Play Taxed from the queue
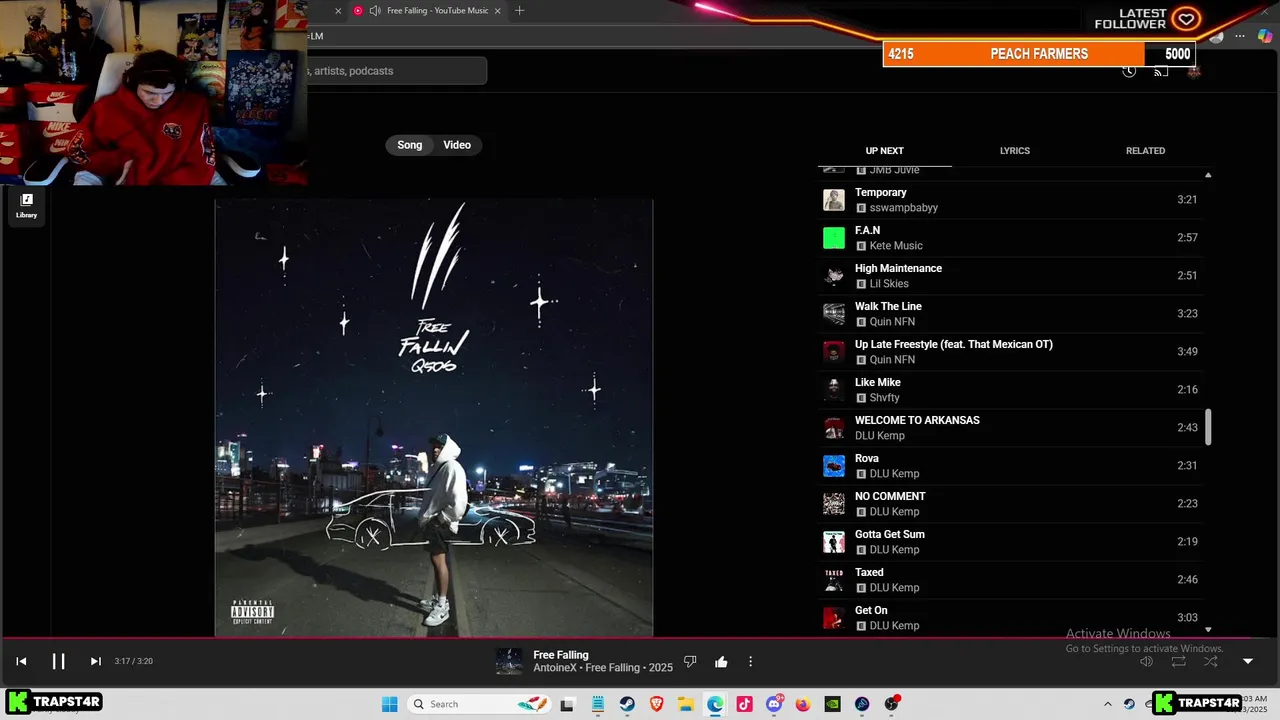 point(1011,580)
